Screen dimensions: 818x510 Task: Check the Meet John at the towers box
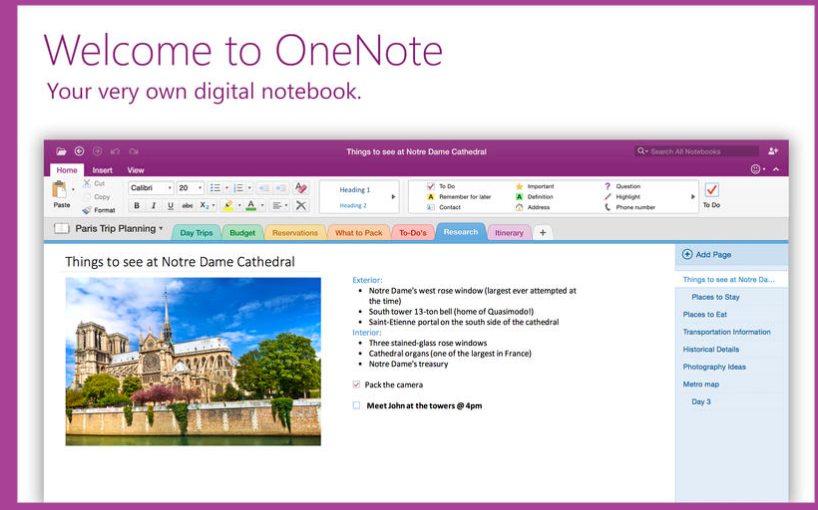tap(356, 405)
